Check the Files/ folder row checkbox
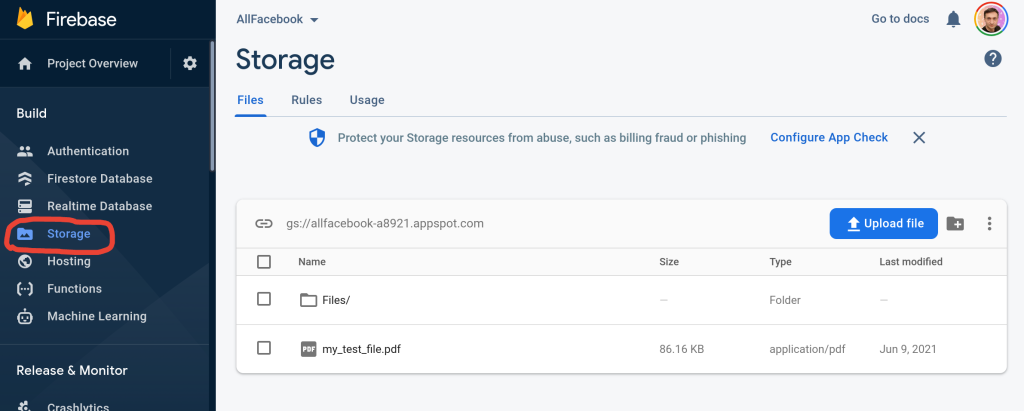The height and width of the screenshot is (411, 1024). pos(264,299)
